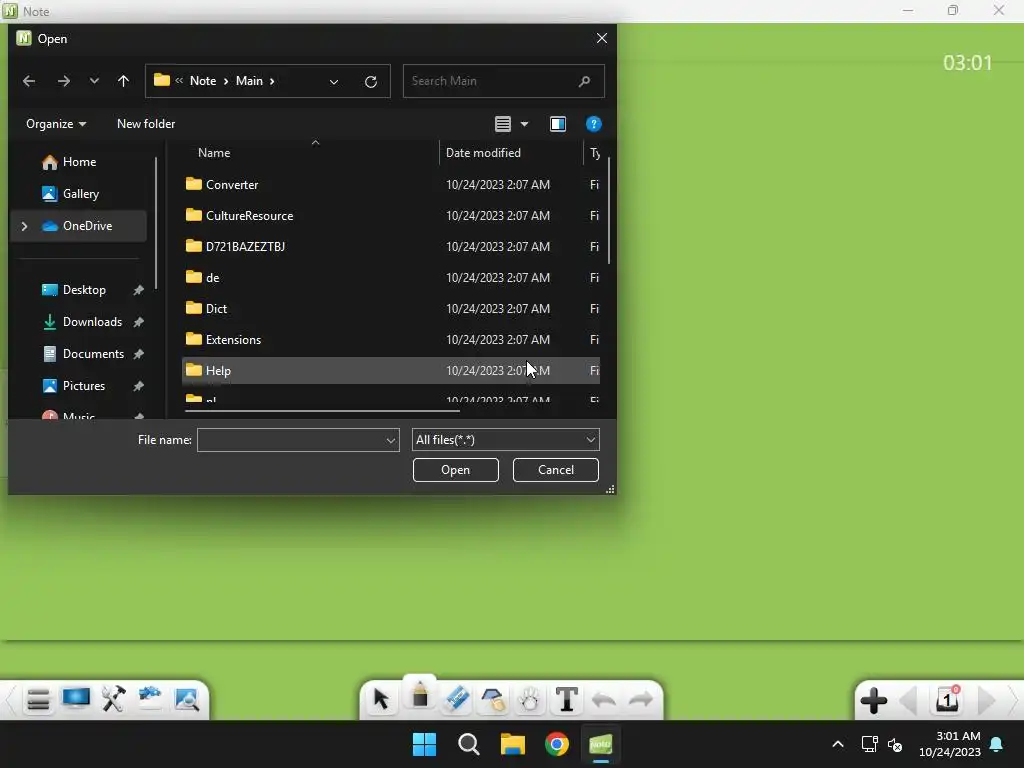Select Gallery in navigation pane
The width and height of the screenshot is (1024, 768).
(80, 194)
